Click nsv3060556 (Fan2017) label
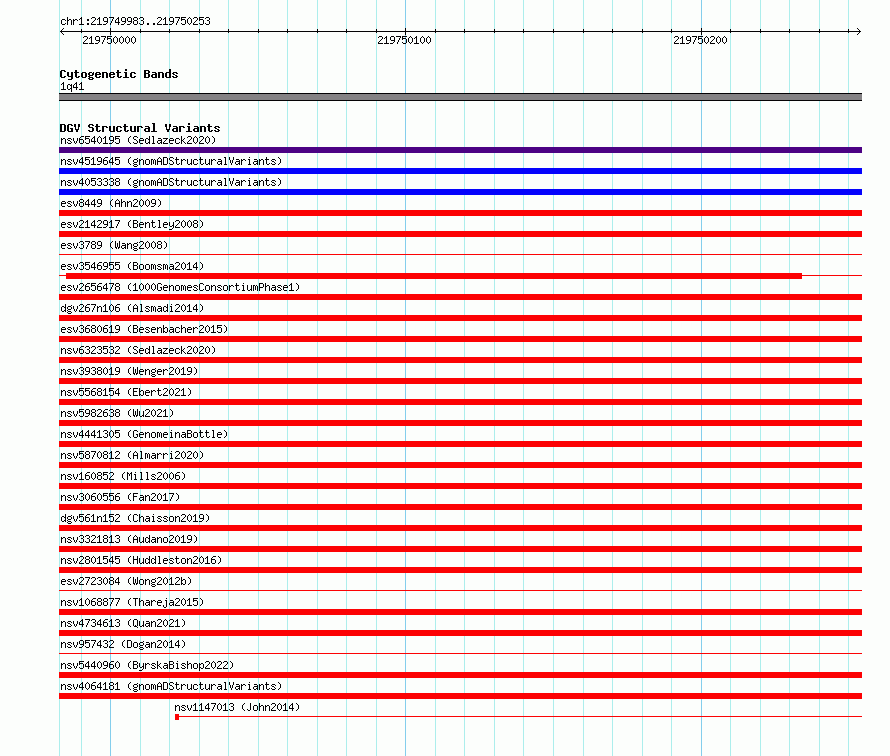 click(x=120, y=497)
